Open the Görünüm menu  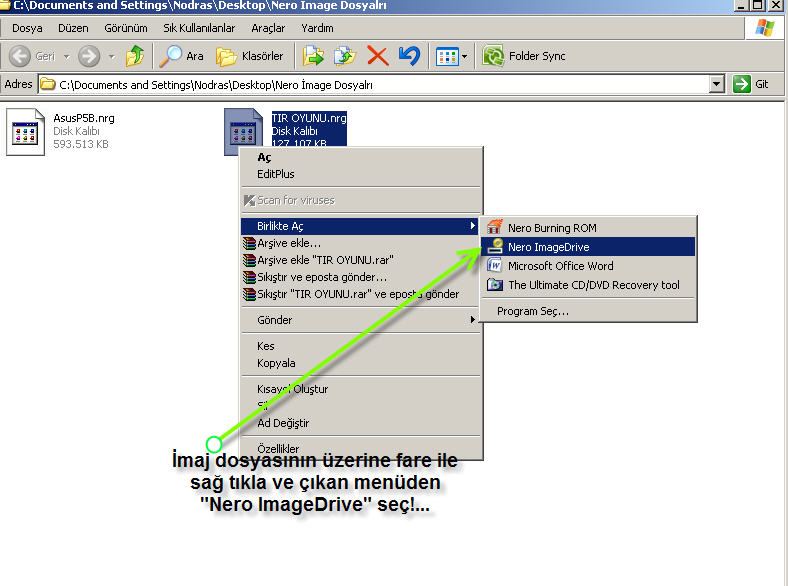(x=126, y=28)
